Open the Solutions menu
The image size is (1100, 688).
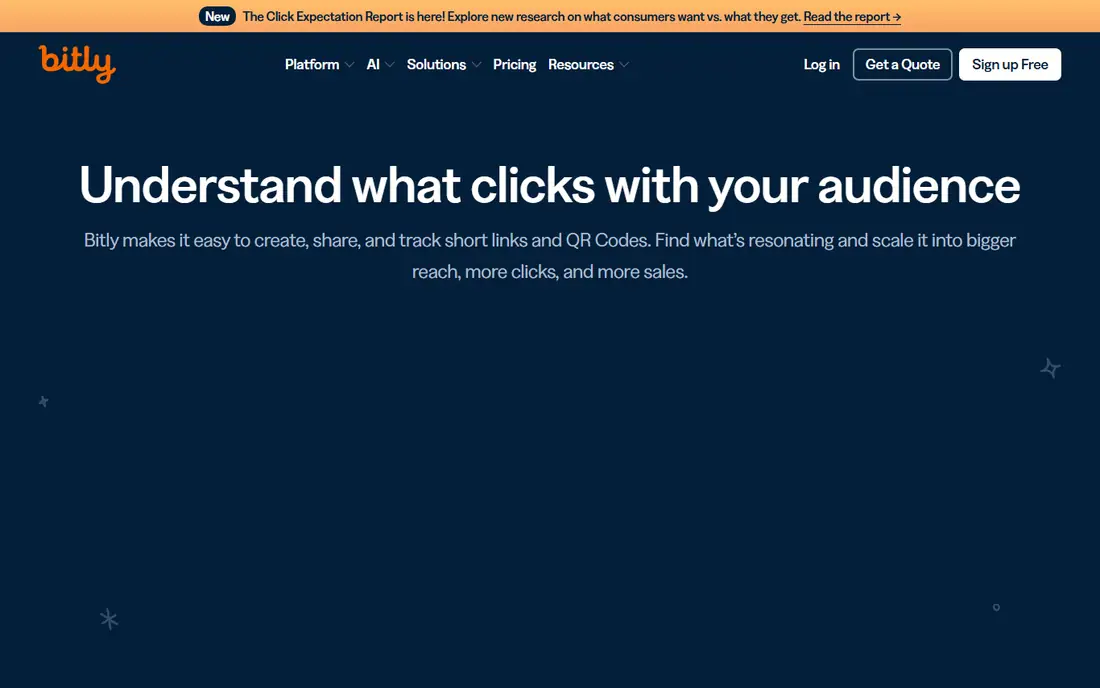click(x=436, y=65)
